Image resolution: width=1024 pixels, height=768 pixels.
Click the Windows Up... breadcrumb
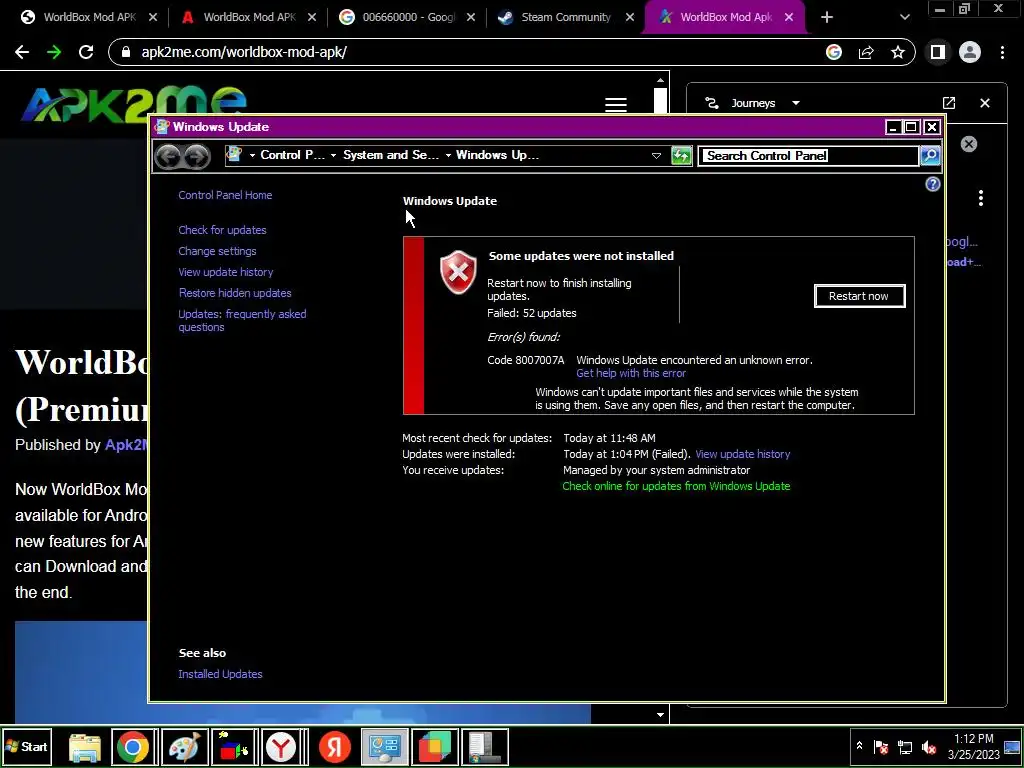tap(497, 155)
